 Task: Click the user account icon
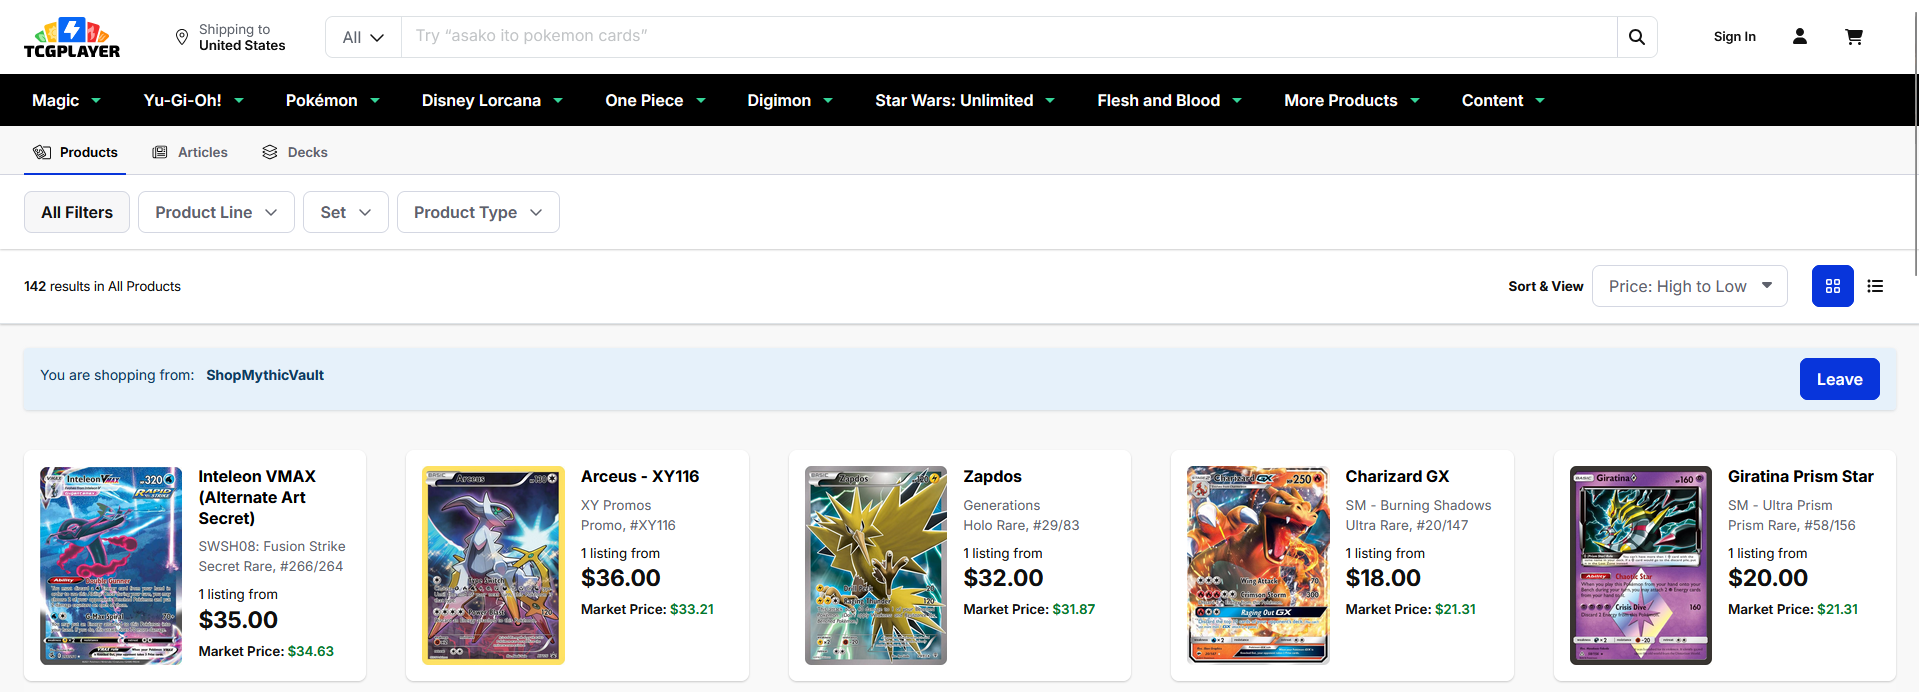1799,37
